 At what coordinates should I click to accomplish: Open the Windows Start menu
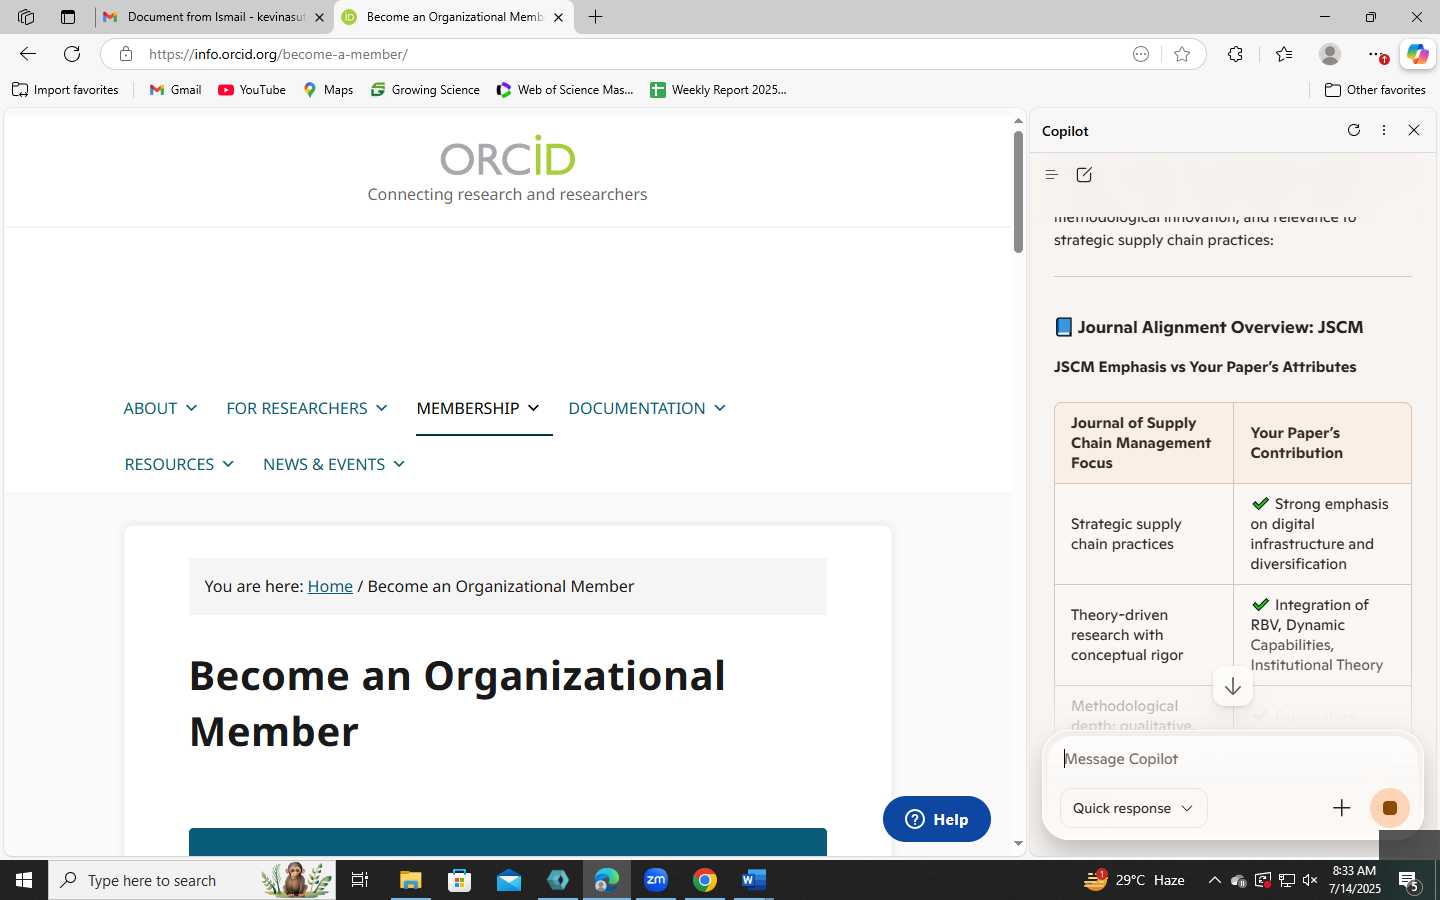pos(24,880)
